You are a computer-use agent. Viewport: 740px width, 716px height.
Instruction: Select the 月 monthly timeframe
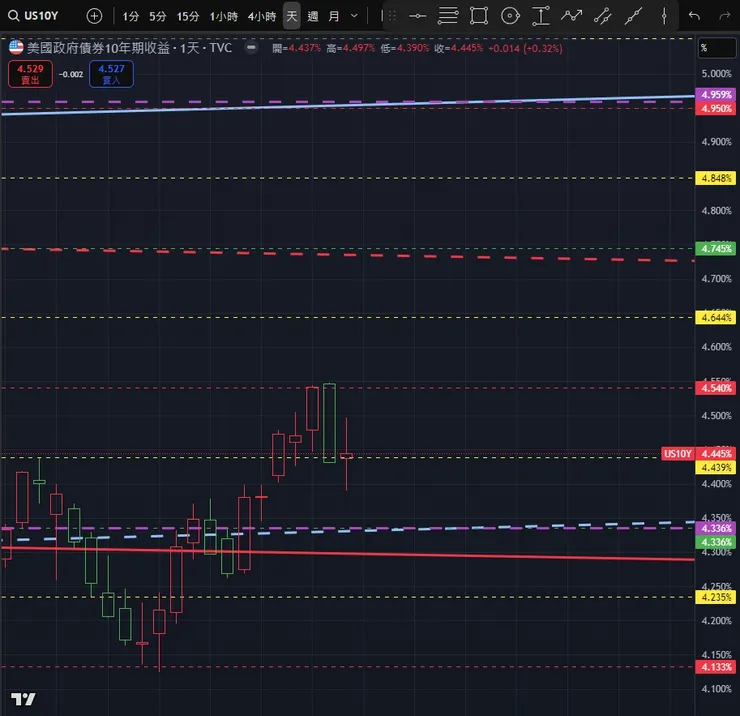pos(334,17)
